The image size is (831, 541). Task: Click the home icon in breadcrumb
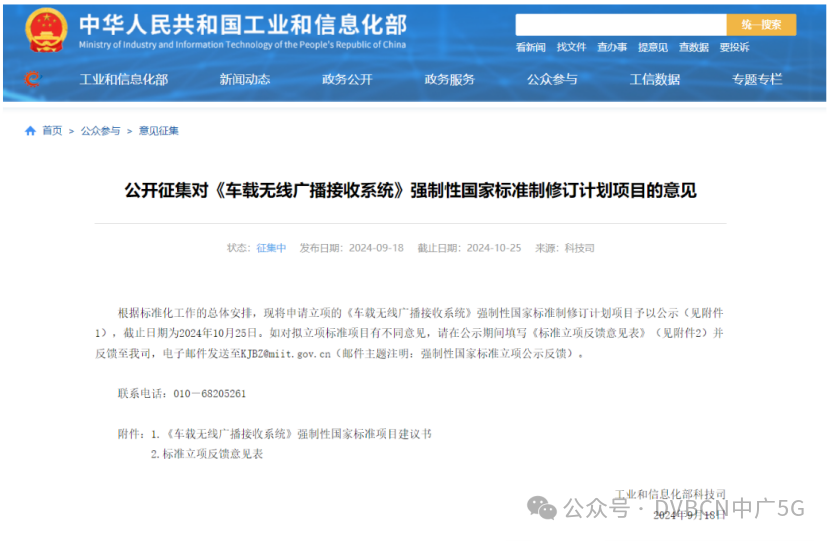click(31, 131)
